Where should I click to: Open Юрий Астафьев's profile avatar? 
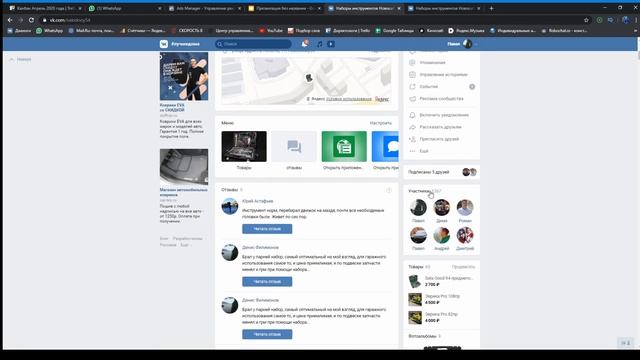230,206
